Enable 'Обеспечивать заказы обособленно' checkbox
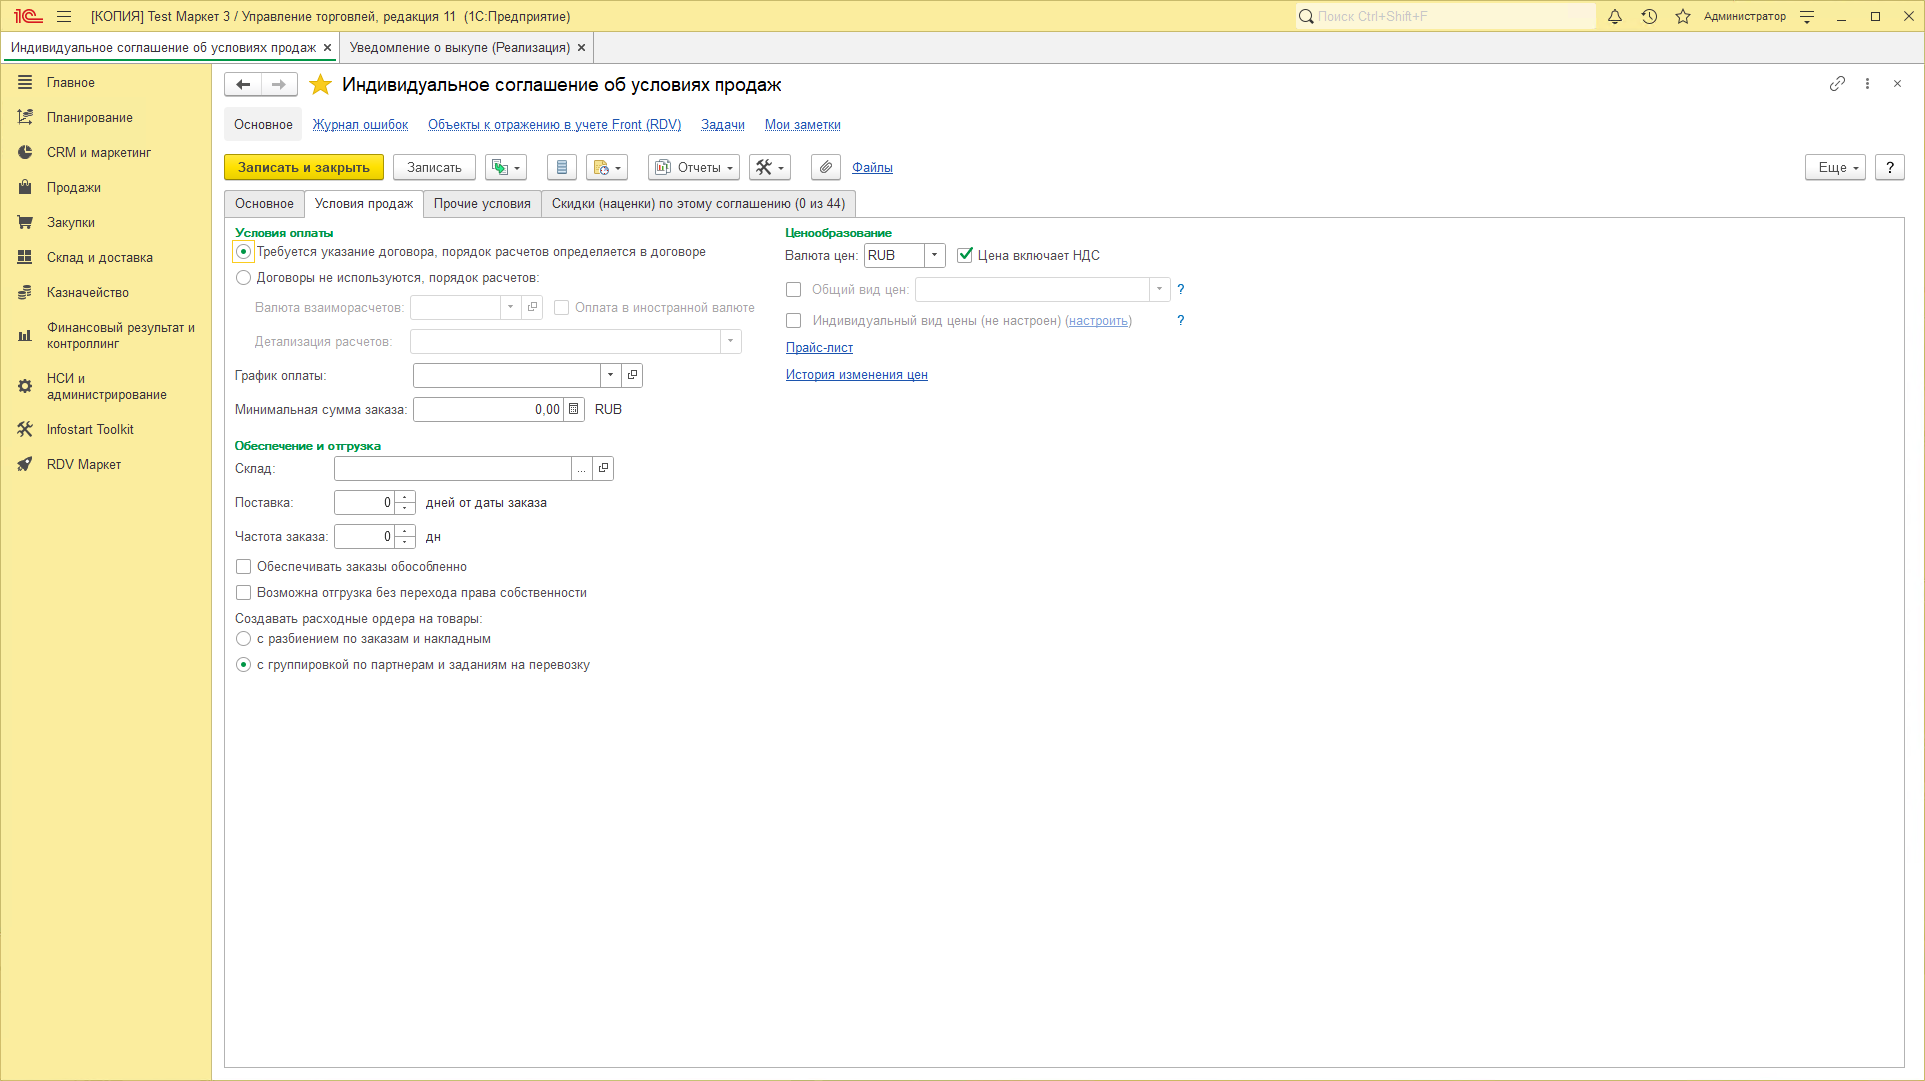This screenshot has height=1081, width=1925. point(243,567)
